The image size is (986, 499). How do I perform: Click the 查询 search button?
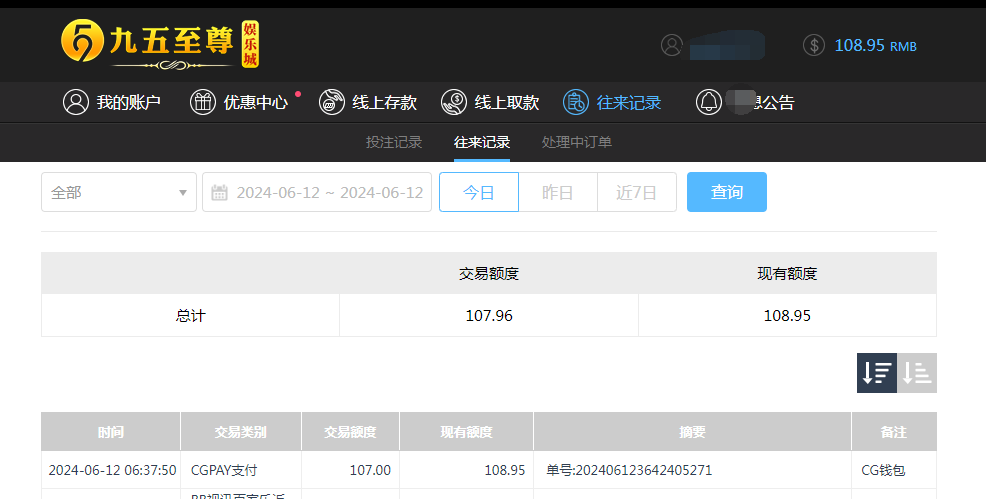click(x=727, y=192)
